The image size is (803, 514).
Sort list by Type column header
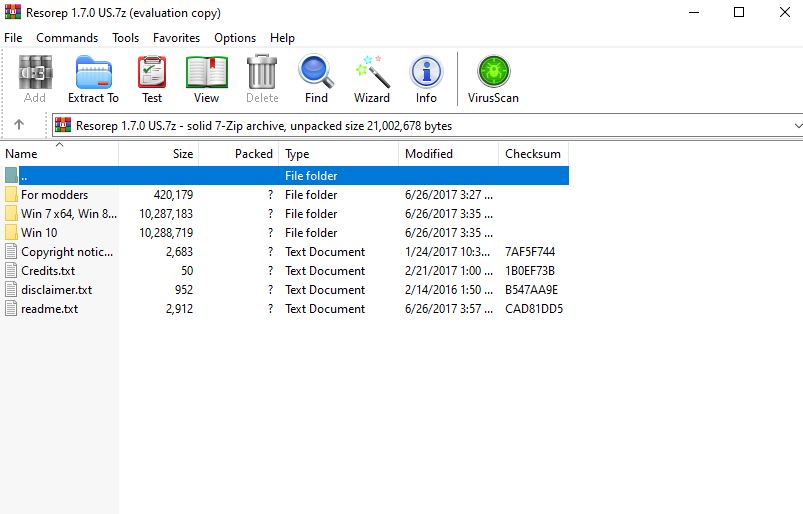coord(339,154)
